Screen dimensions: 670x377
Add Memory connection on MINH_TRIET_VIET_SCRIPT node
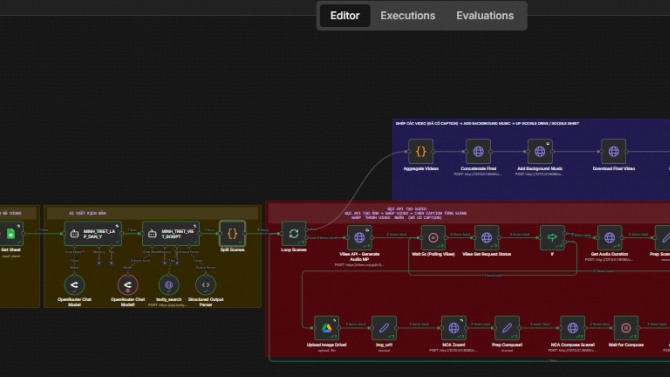(165, 263)
